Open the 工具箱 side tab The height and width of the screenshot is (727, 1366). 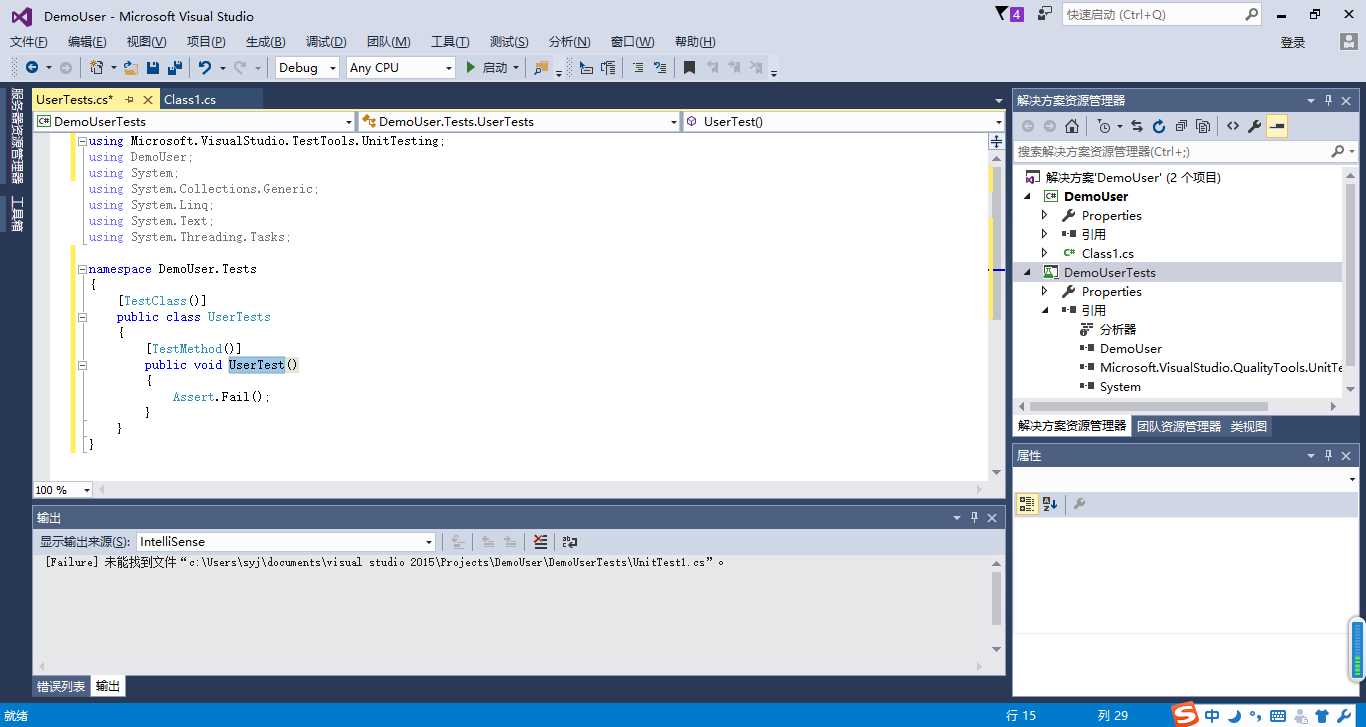click(16, 214)
